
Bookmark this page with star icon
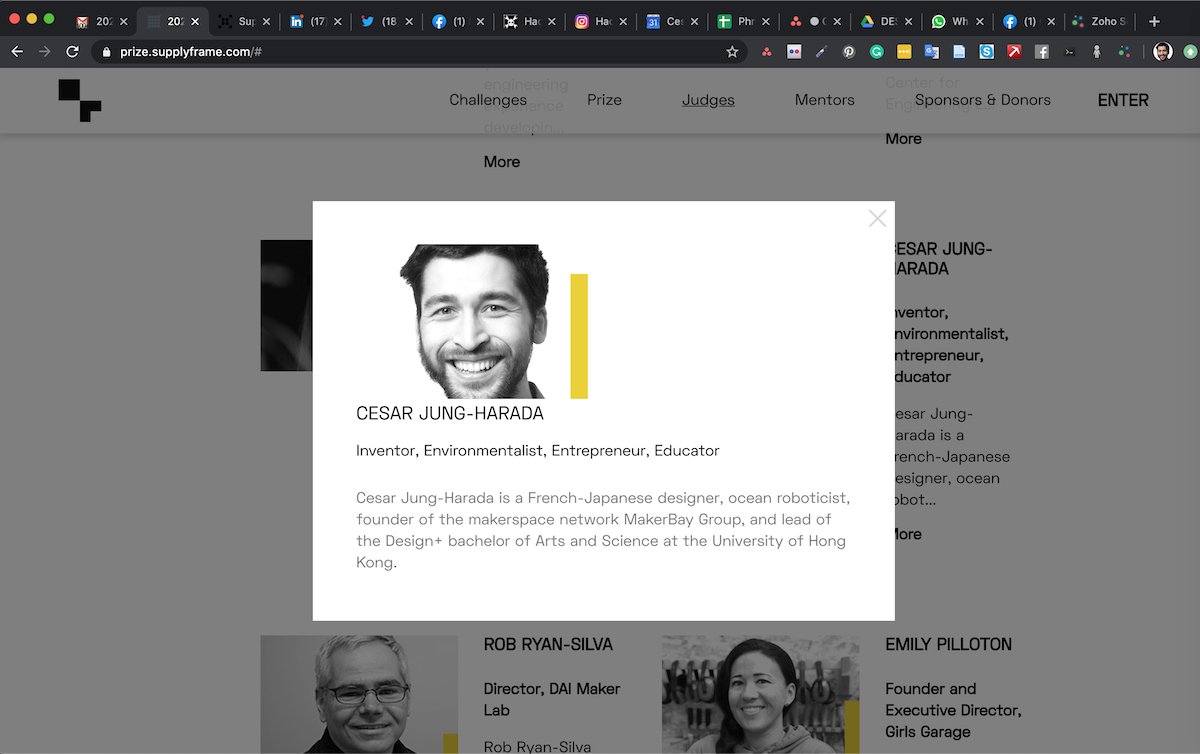[732, 52]
